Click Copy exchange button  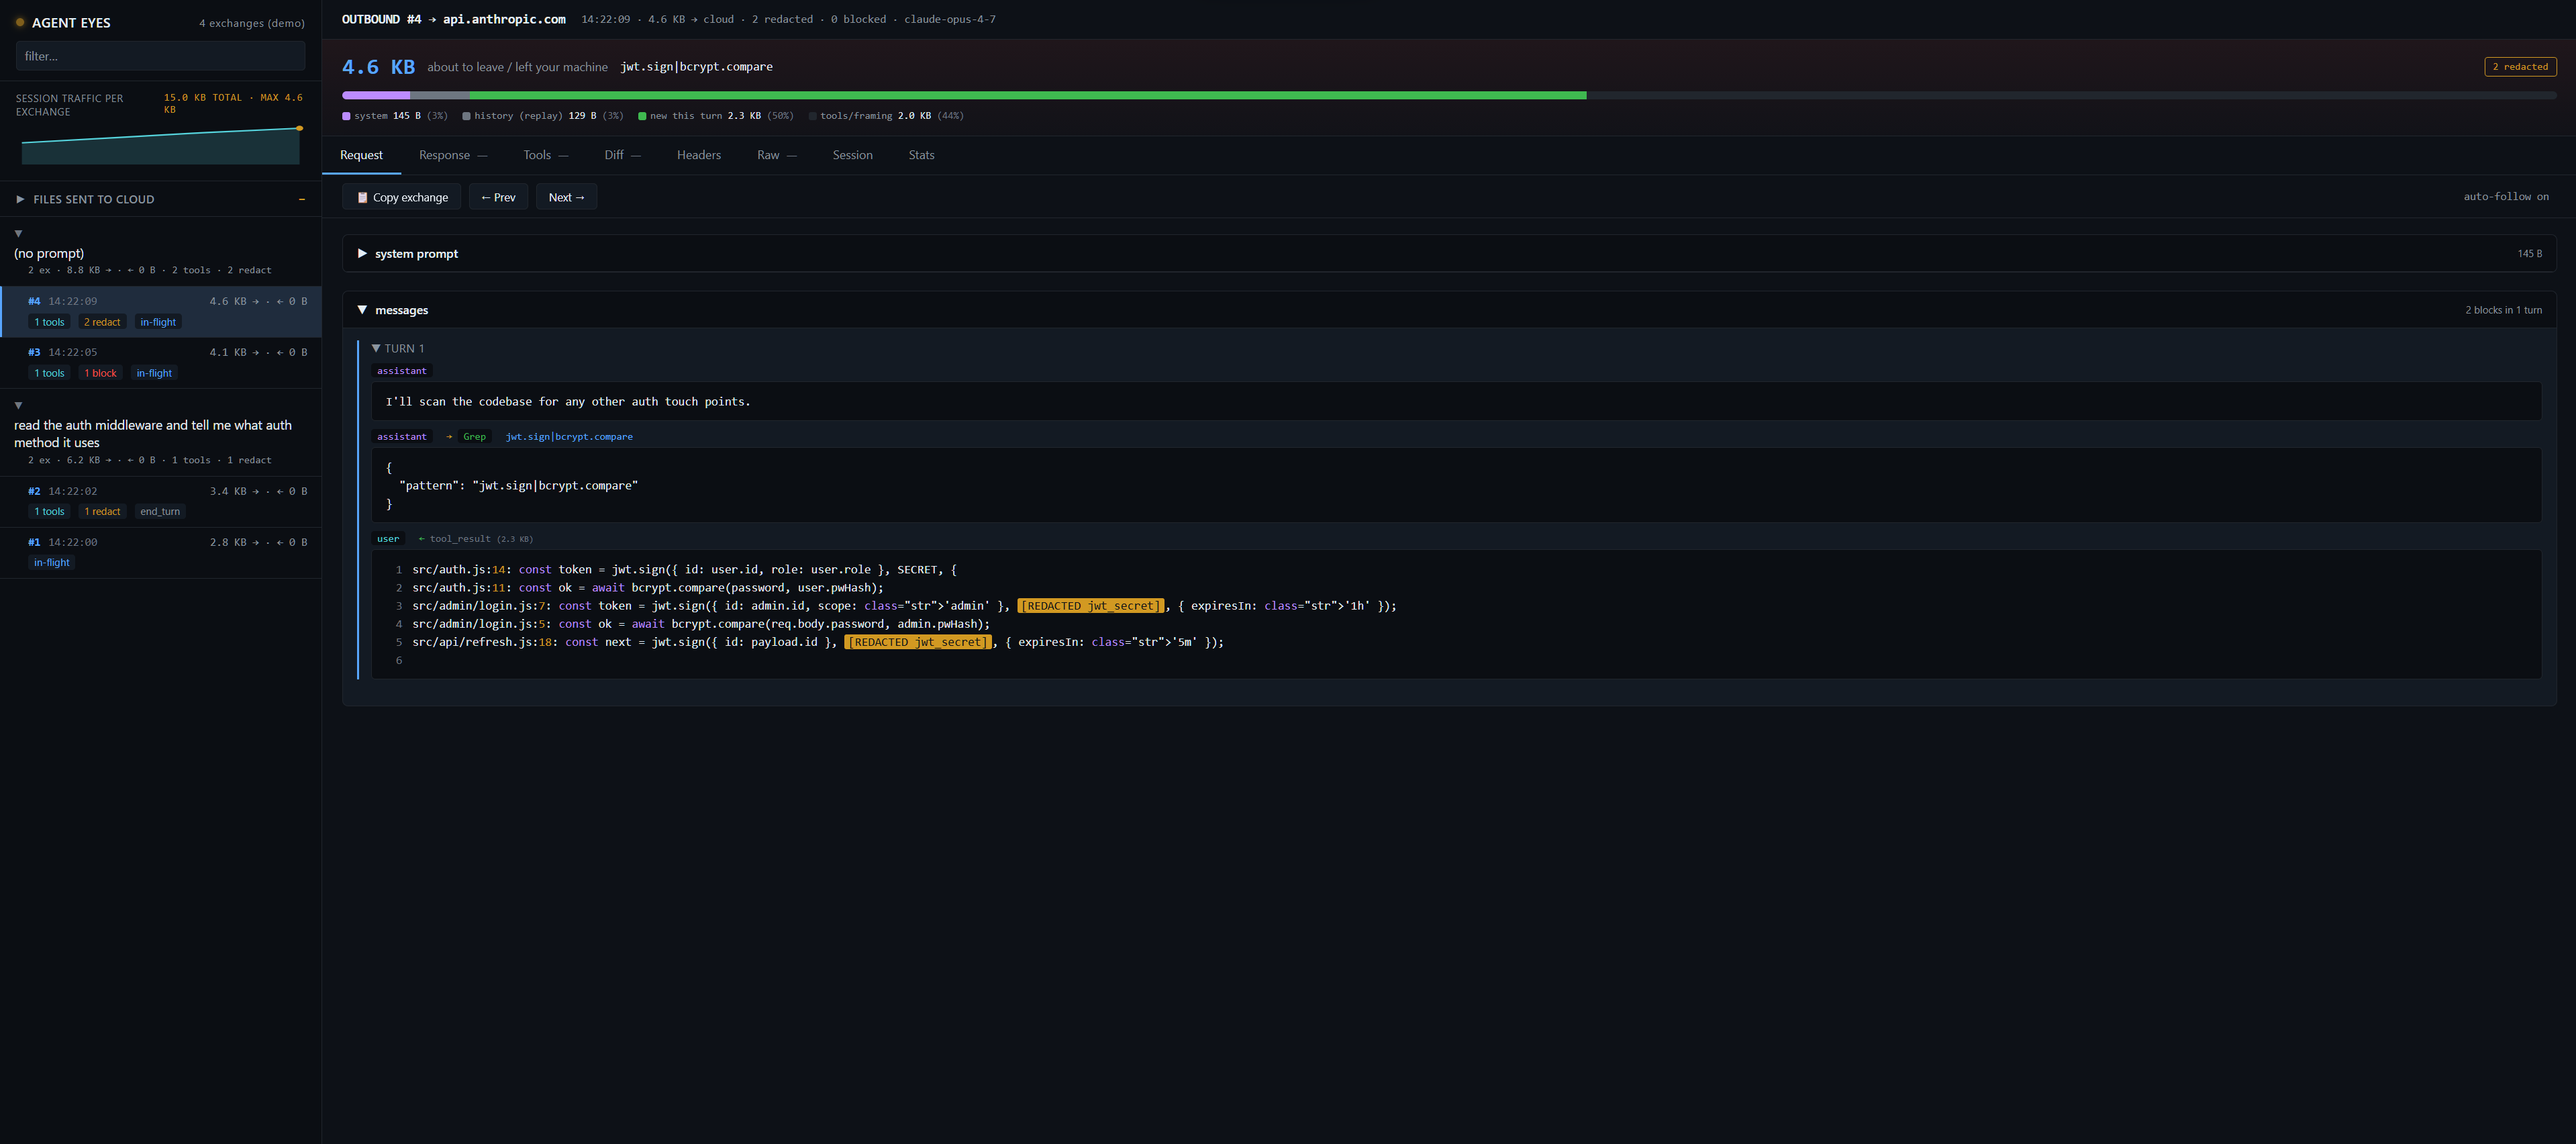pyautogui.click(x=402, y=197)
